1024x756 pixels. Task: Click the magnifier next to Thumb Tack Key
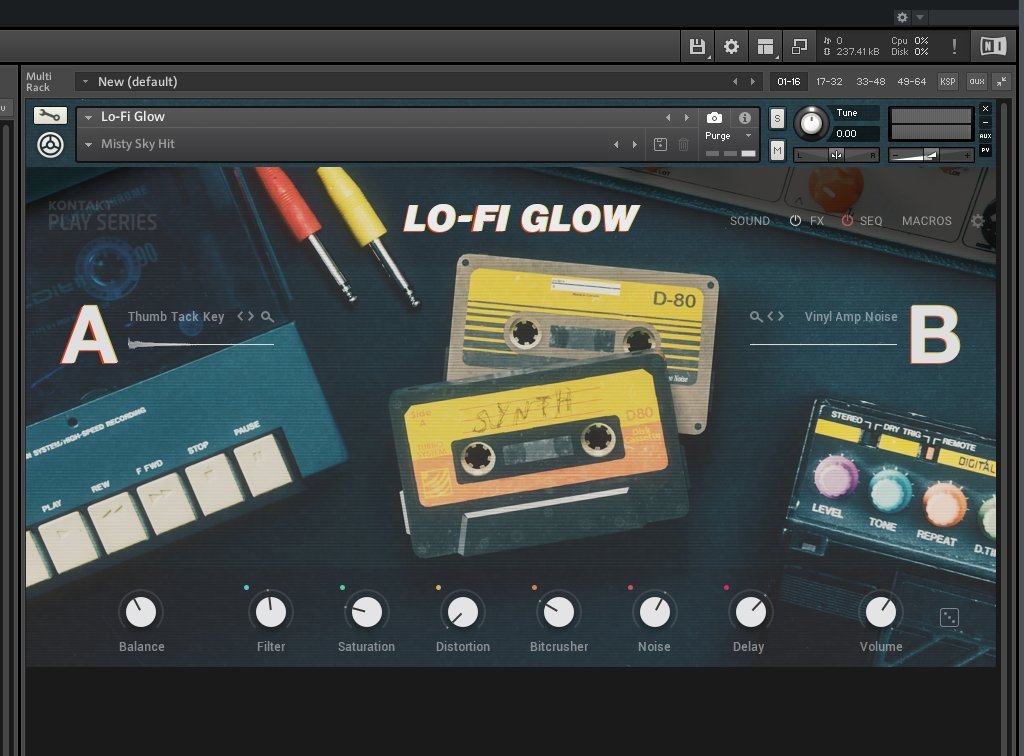(267, 317)
